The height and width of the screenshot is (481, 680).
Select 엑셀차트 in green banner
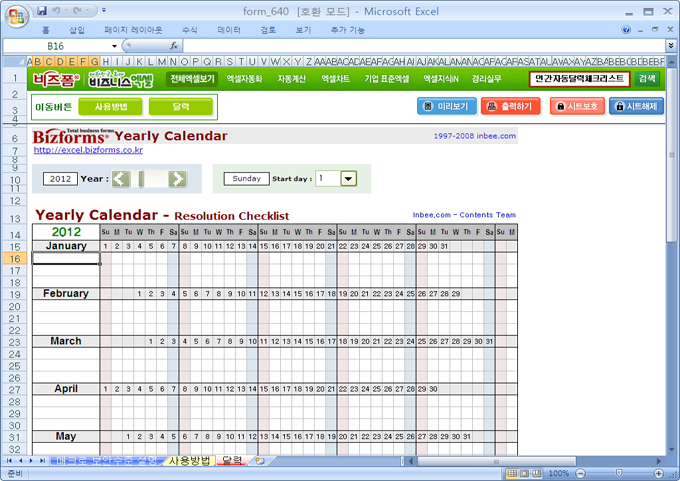(x=335, y=79)
